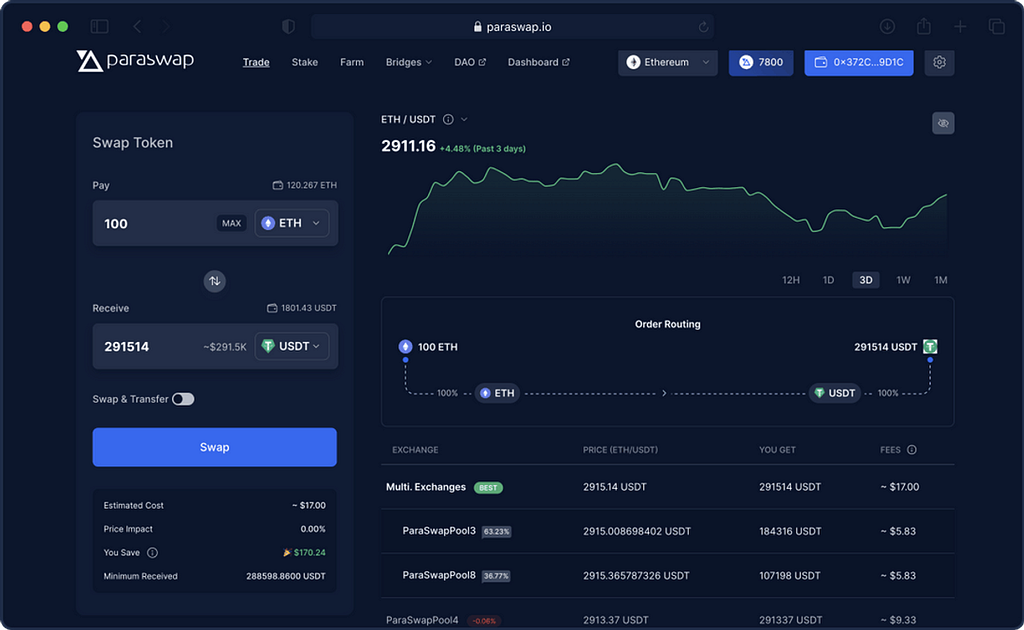Click the 7800 PSP balance button
This screenshot has height=630, width=1024.
coord(761,62)
